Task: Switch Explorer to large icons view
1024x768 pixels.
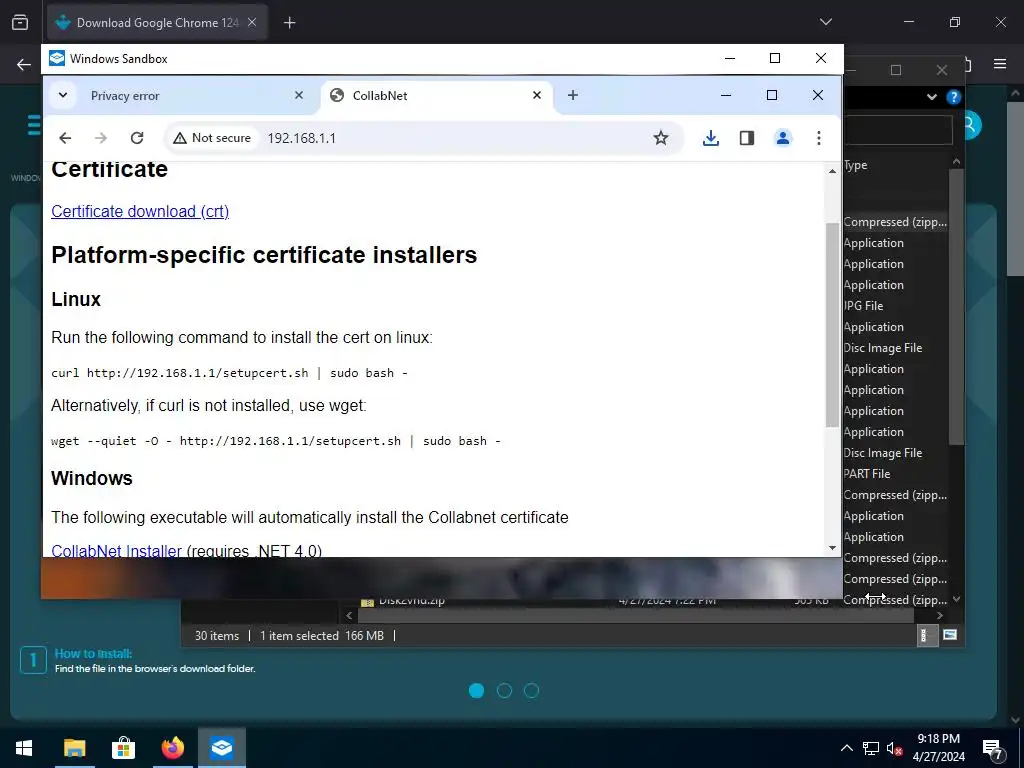Action: coord(950,635)
